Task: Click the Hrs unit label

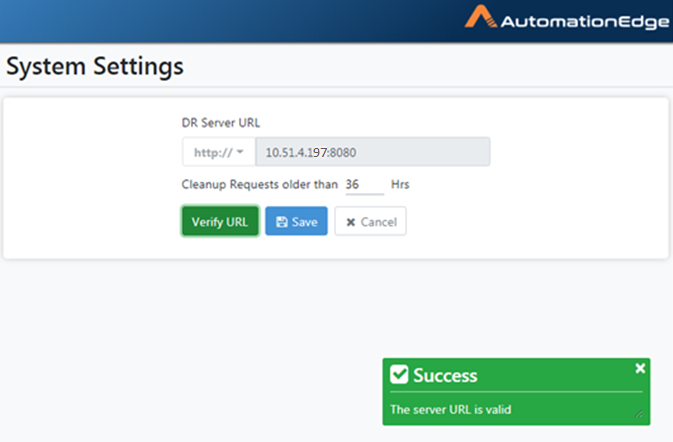Action: pyautogui.click(x=400, y=185)
